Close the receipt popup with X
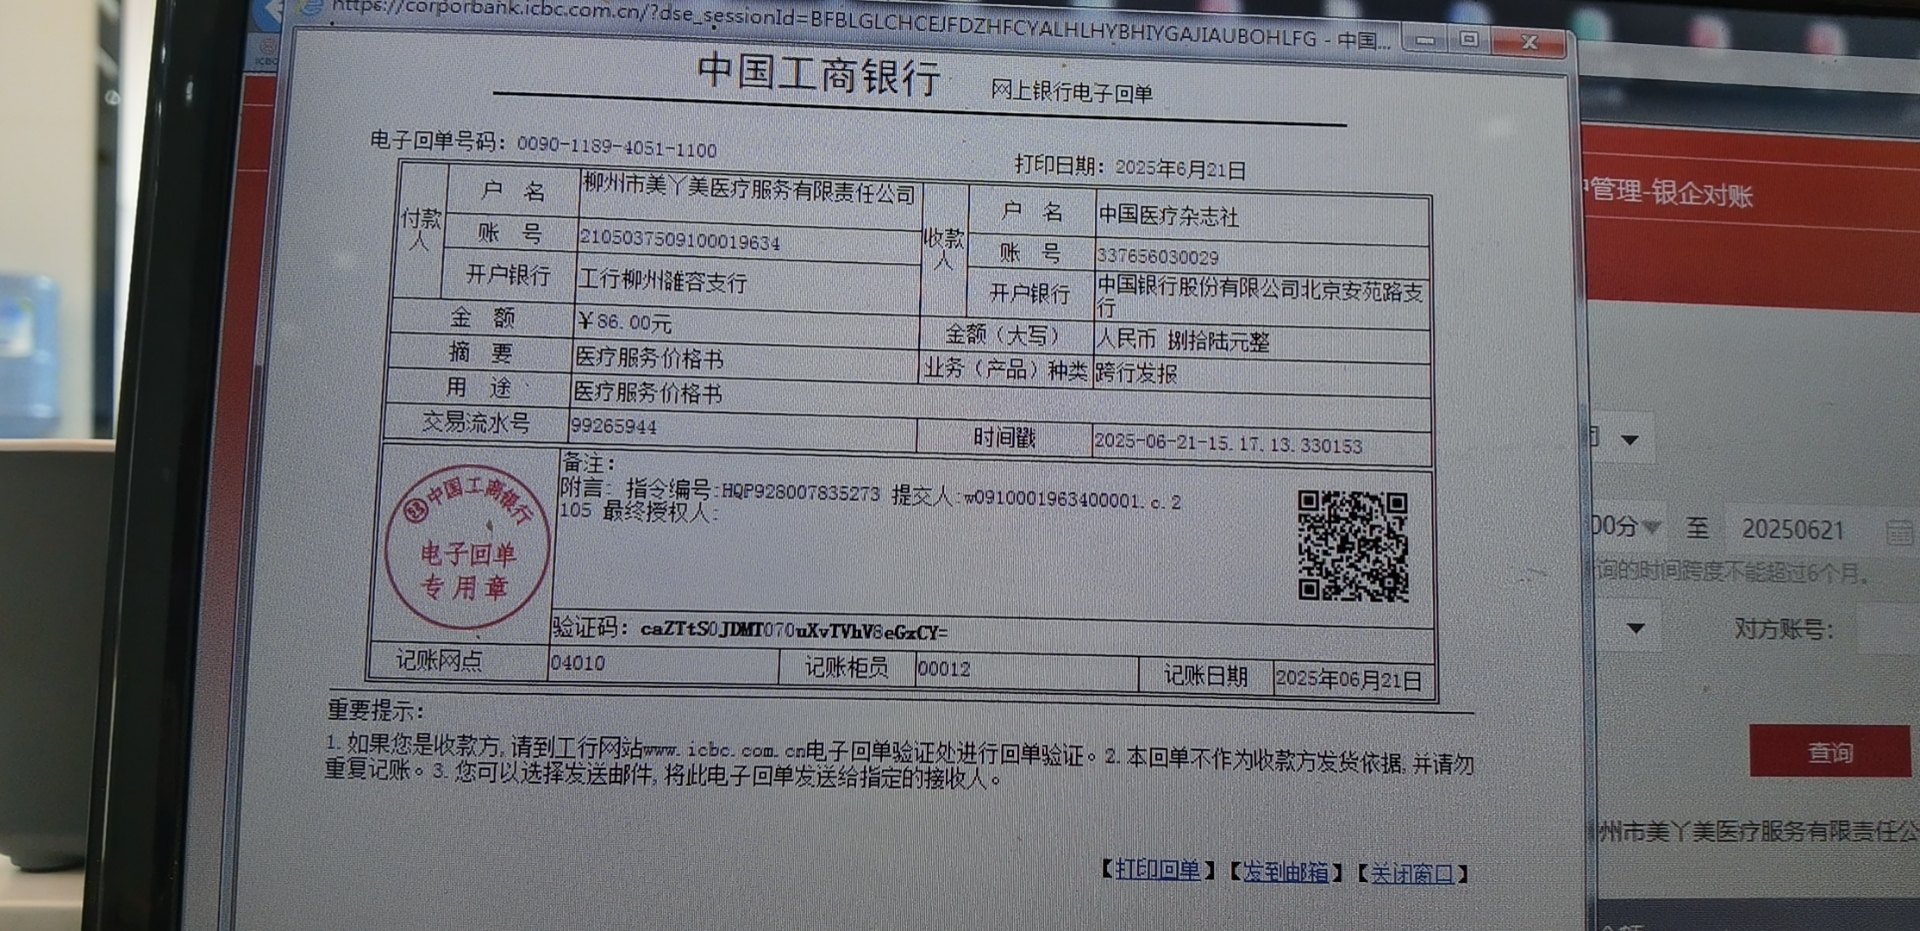The image size is (1920, 931). pyautogui.click(x=1529, y=41)
